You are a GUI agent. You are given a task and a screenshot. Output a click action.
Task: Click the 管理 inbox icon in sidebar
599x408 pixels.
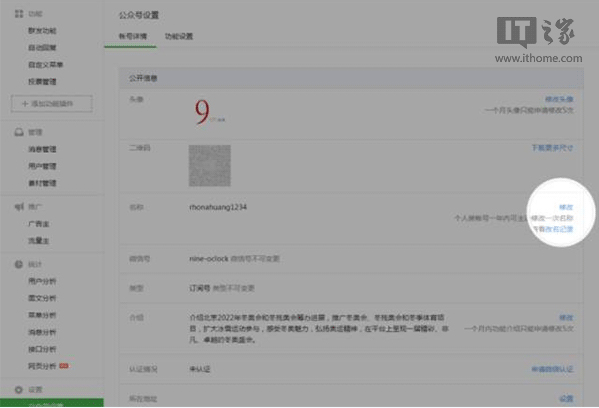(x=19, y=132)
